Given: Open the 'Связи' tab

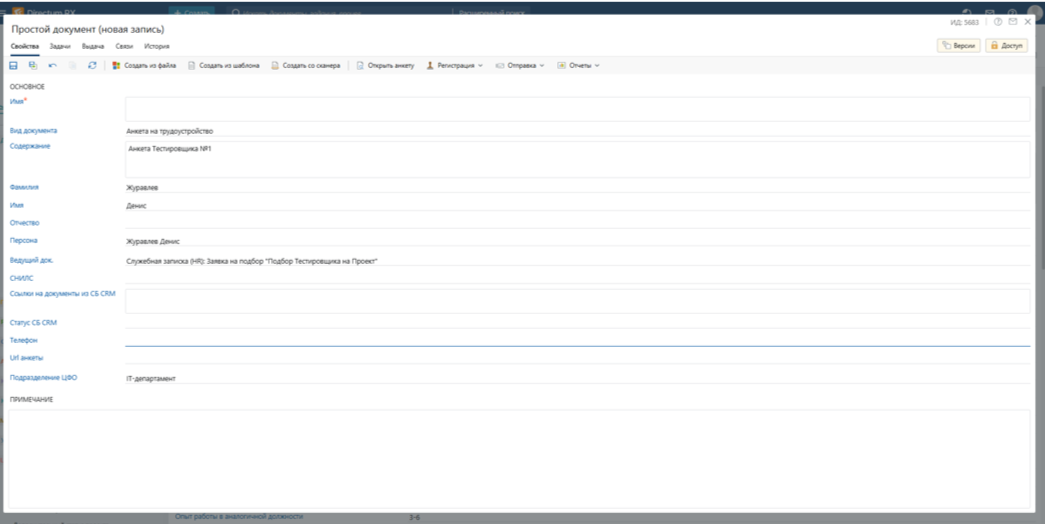Looking at the screenshot, I should (124, 47).
